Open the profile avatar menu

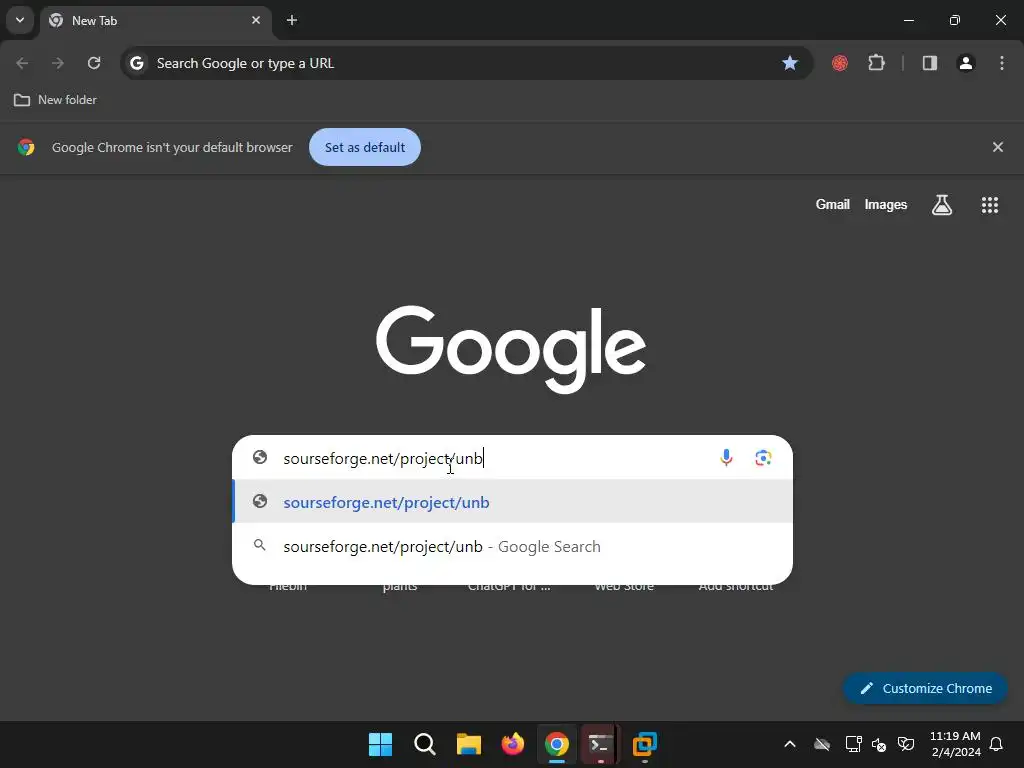[x=966, y=63]
